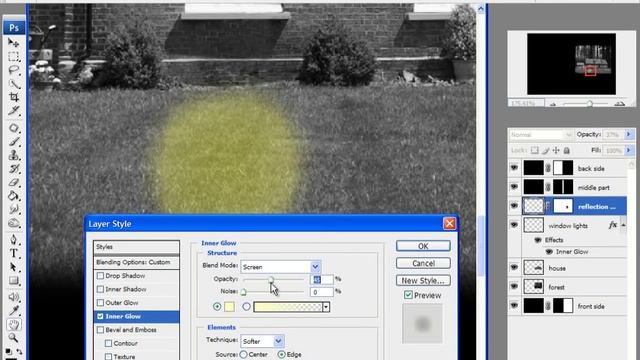Hide the forest layer
This screenshot has width=640, height=360.
pyautogui.click(x=514, y=287)
